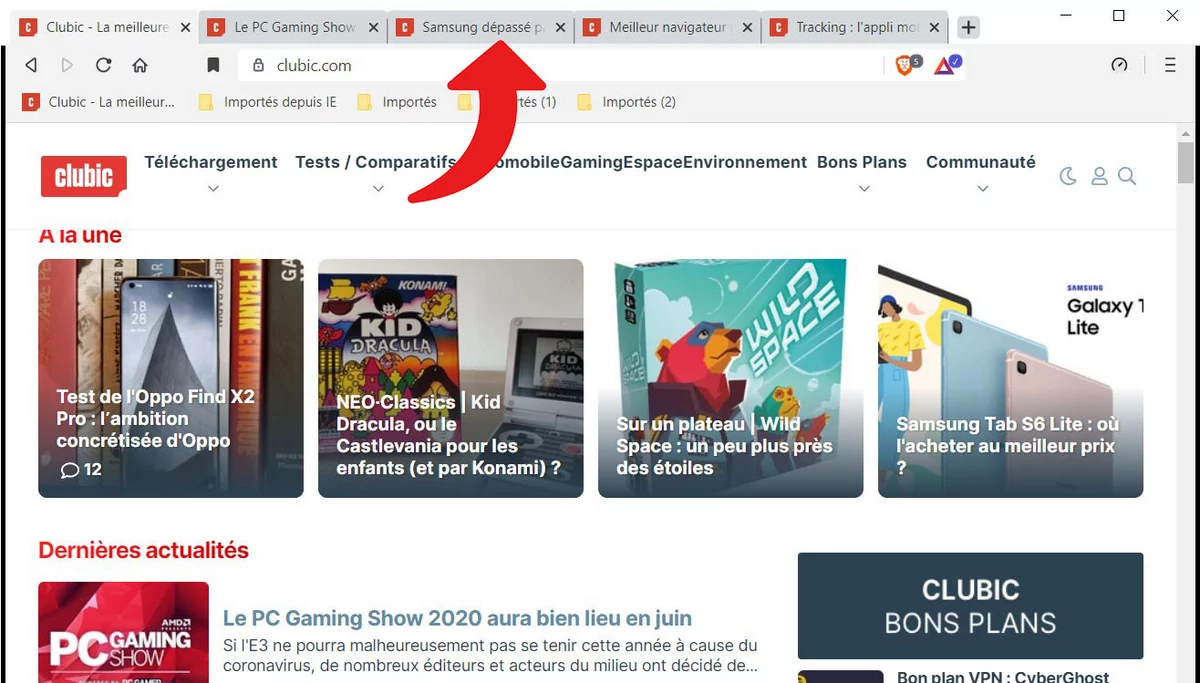The width and height of the screenshot is (1200, 683).
Task: Switch to the 'Le PC Gaming Show' tab
Action: tap(294, 28)
